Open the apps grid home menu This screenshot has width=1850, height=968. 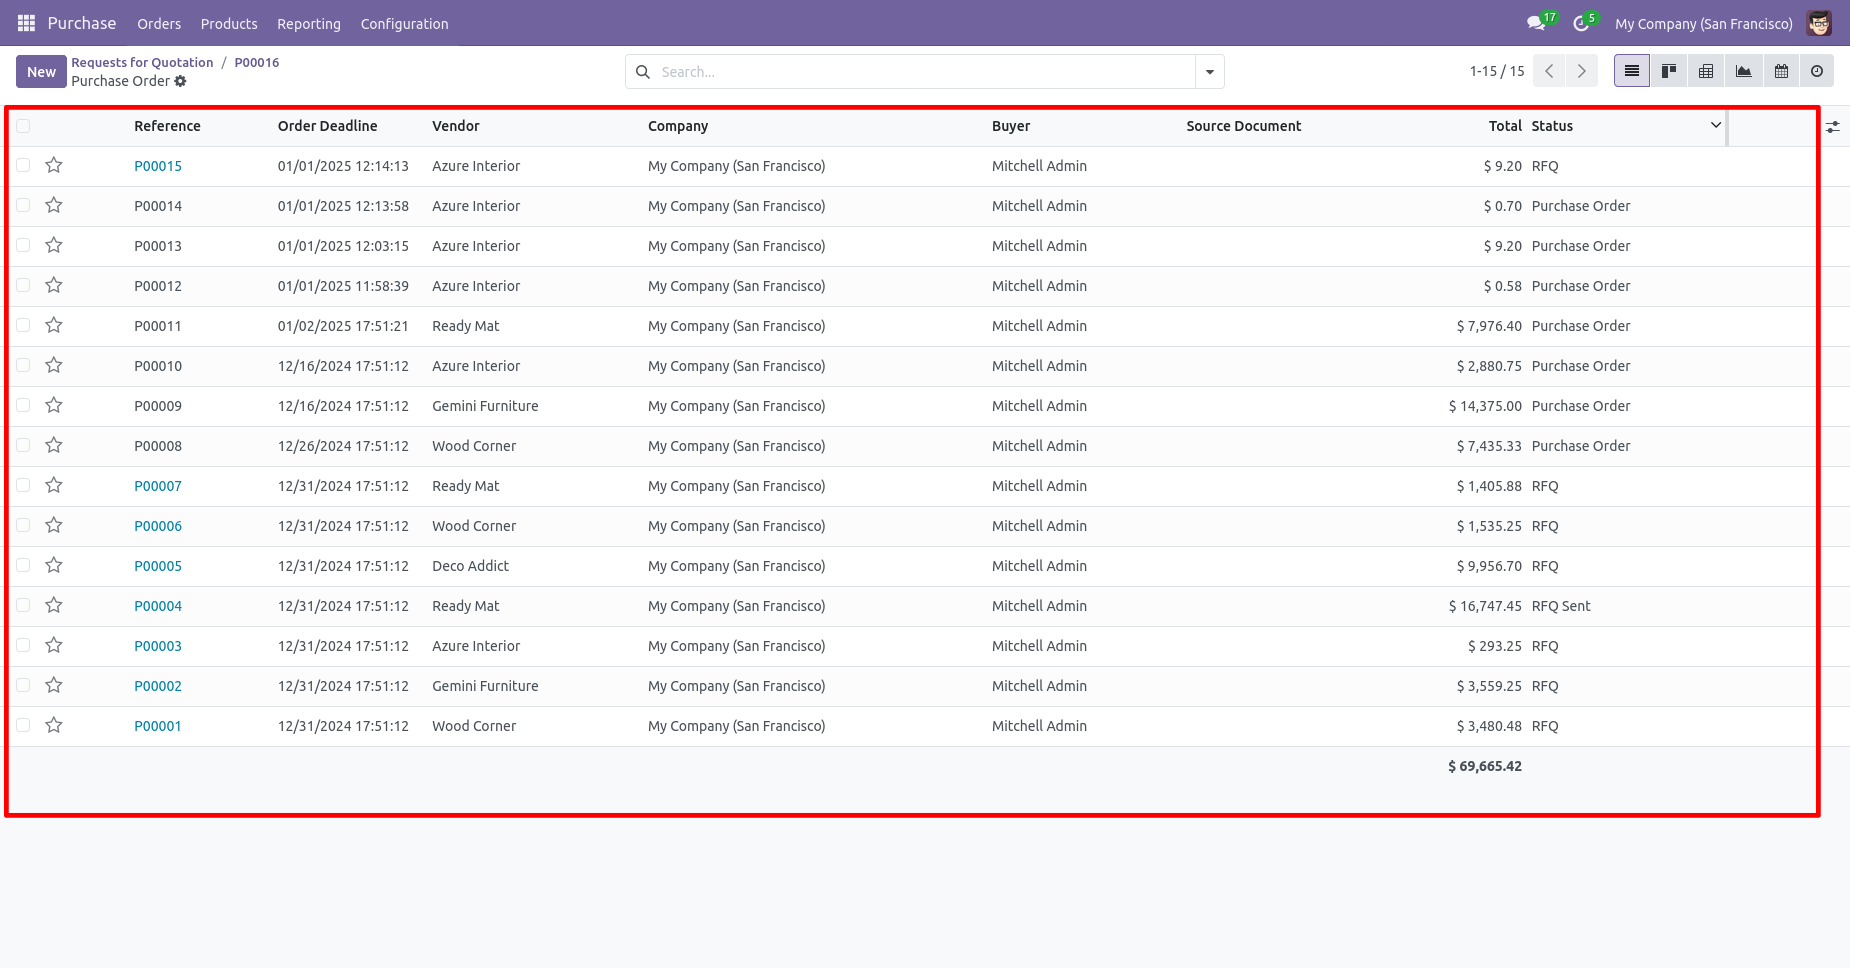click(x=26, y=23)
